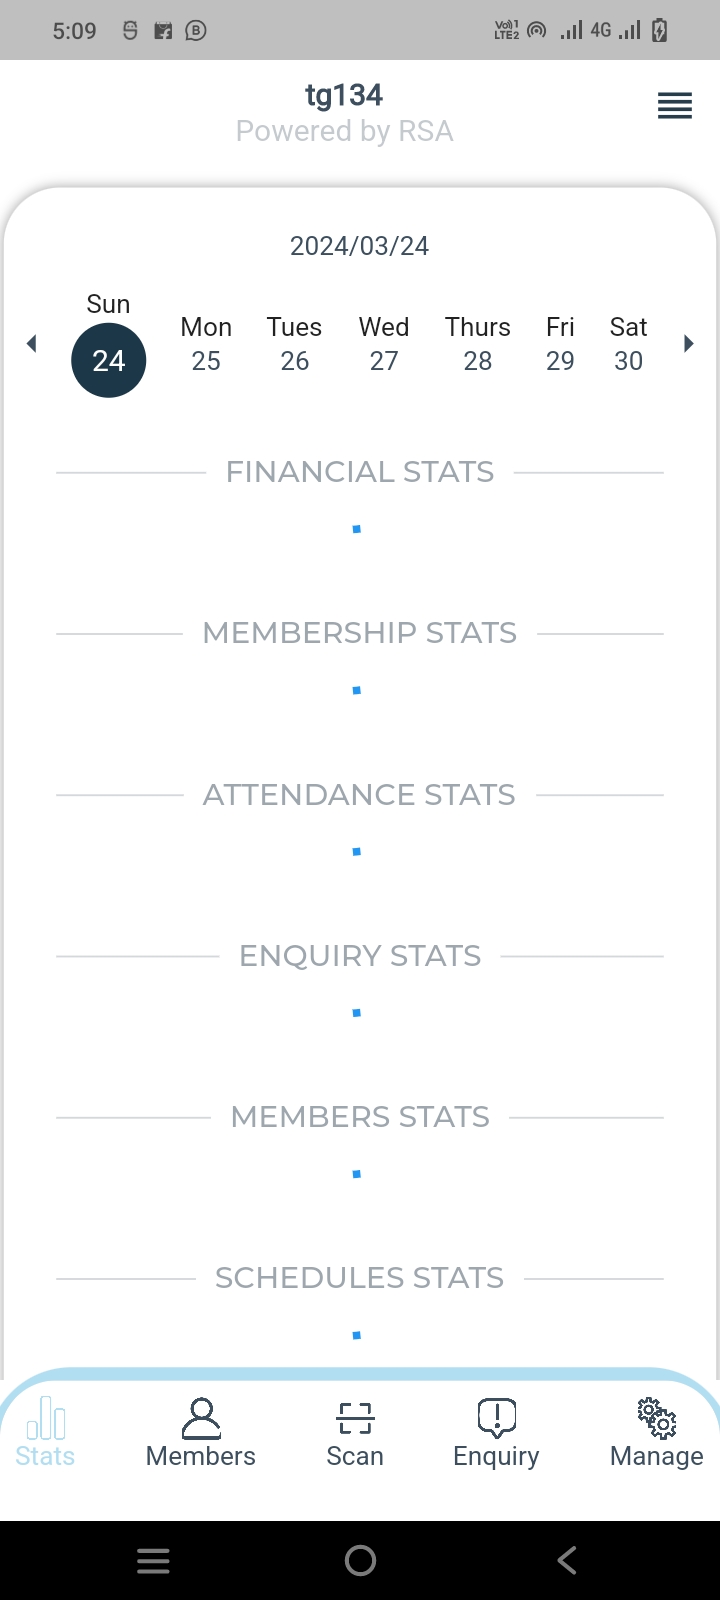720x1600 pixels.
Task: Open the Scan QR icon
Action: coord(355,1417)
